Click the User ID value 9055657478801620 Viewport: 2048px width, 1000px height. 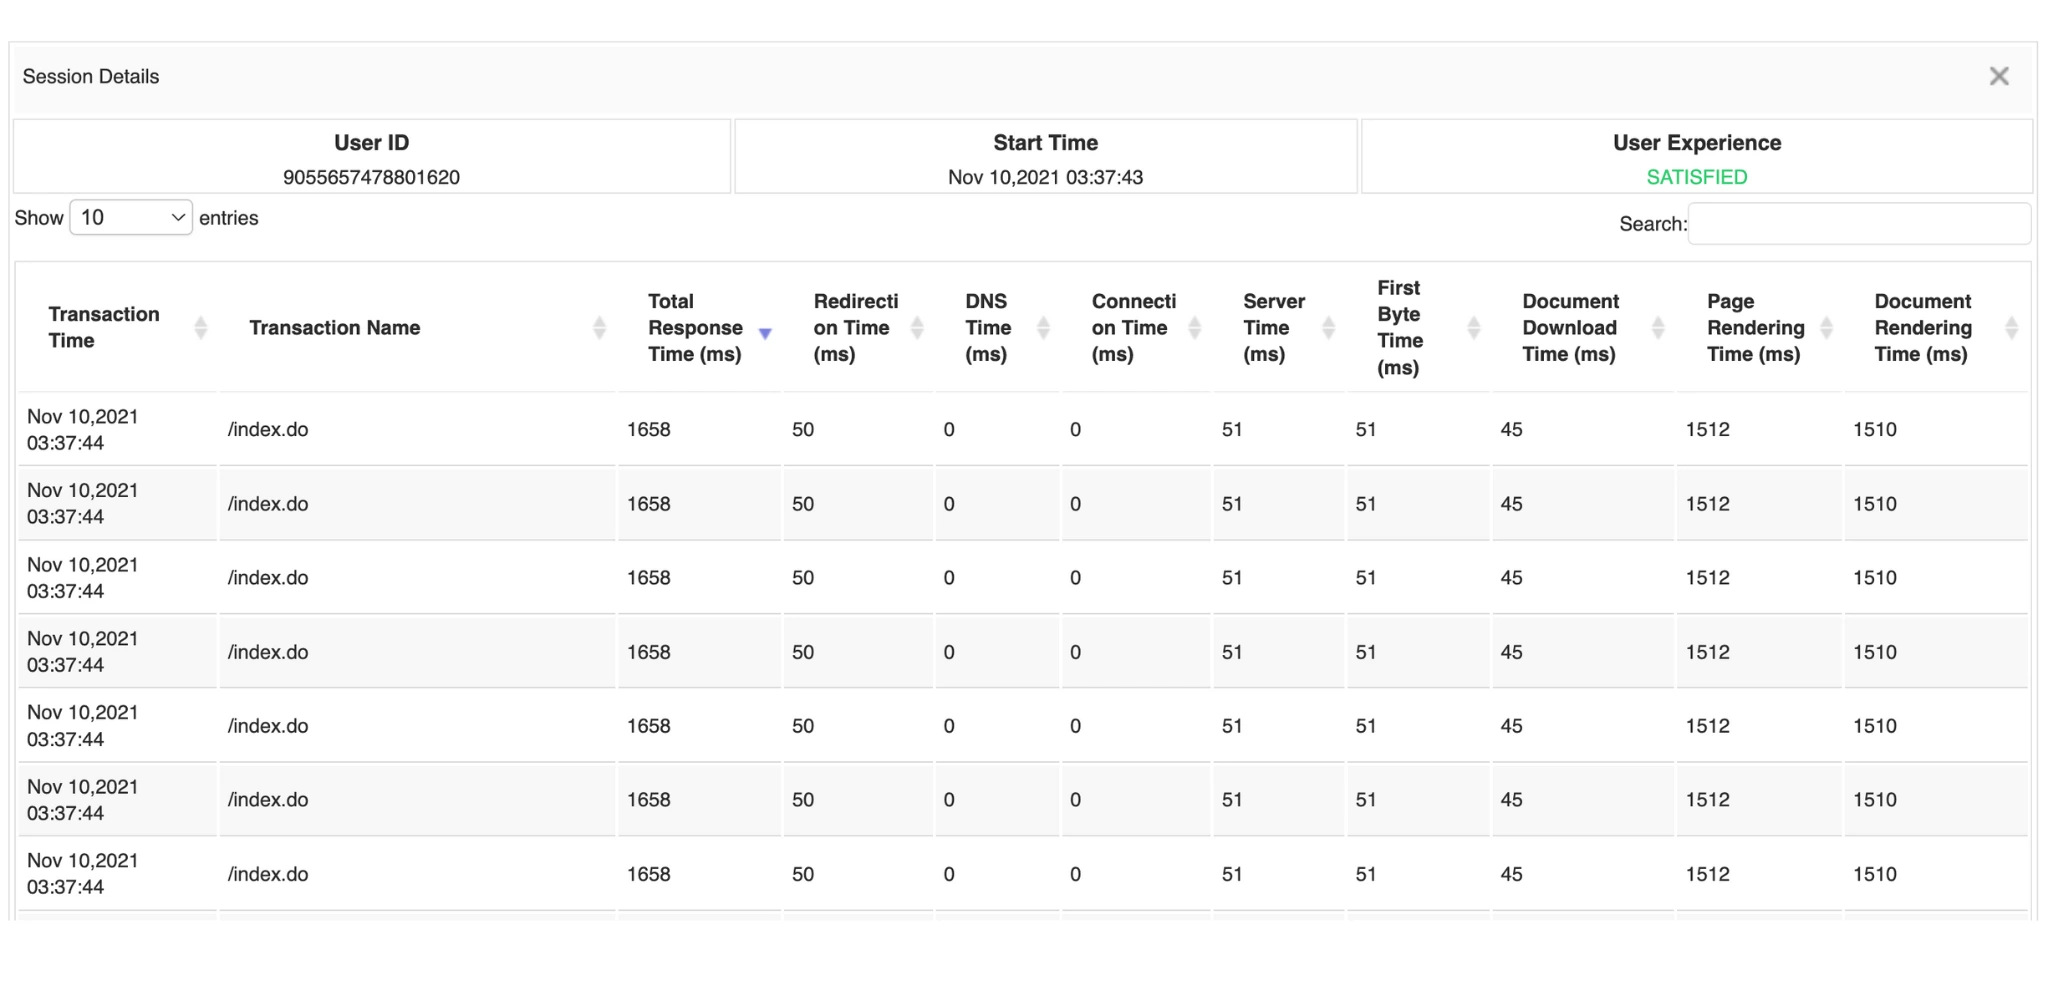[x=370, y=177]
